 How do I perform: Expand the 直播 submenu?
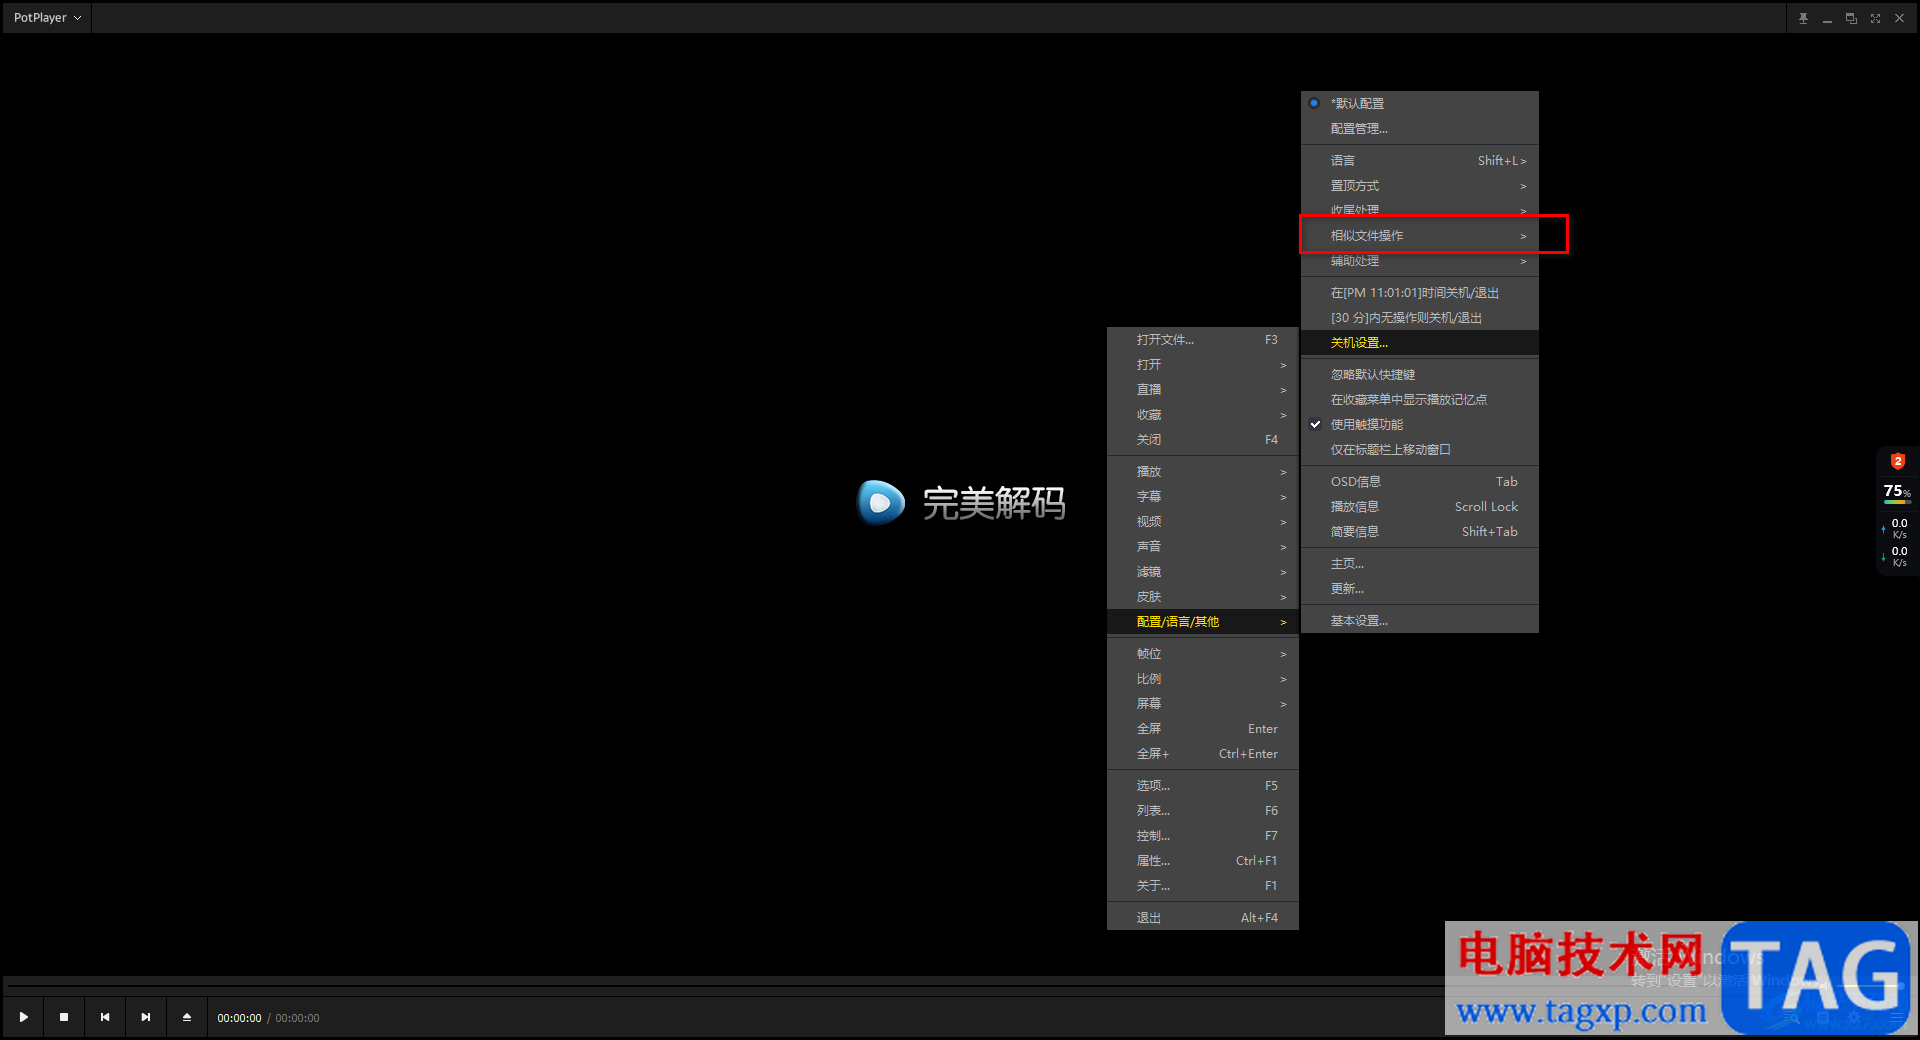1203,390
